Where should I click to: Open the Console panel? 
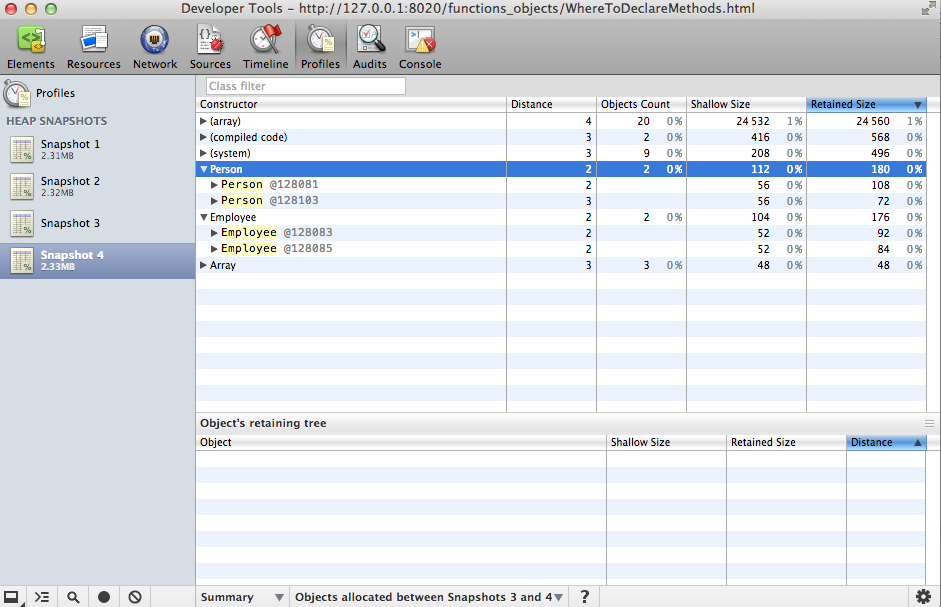click(x=420, y=47)
